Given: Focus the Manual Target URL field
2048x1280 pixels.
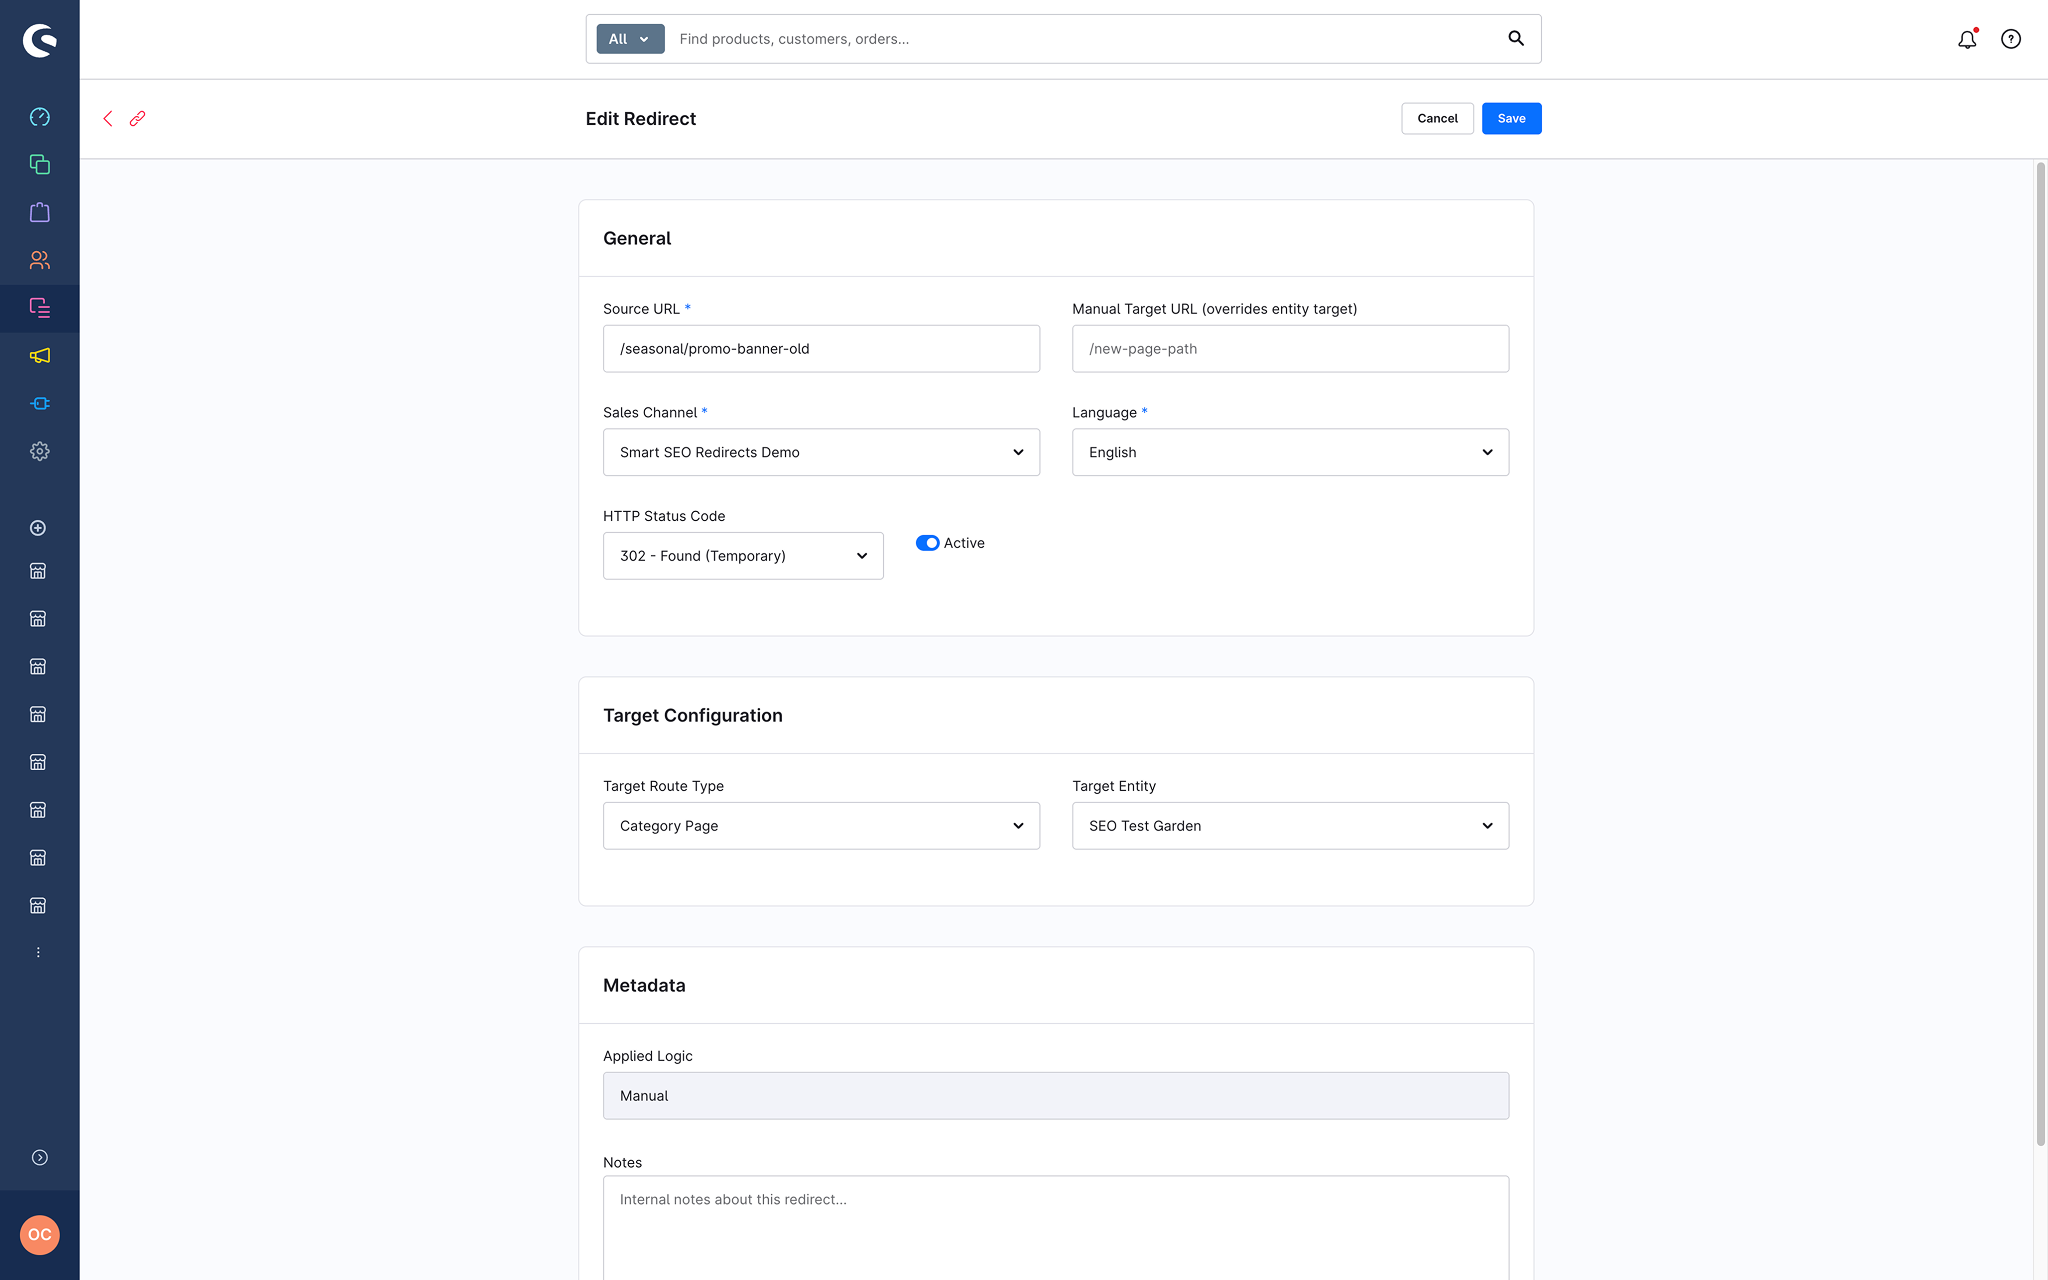Looking at the screenshot, I should pyautogui.click(x=1290, y=349).
